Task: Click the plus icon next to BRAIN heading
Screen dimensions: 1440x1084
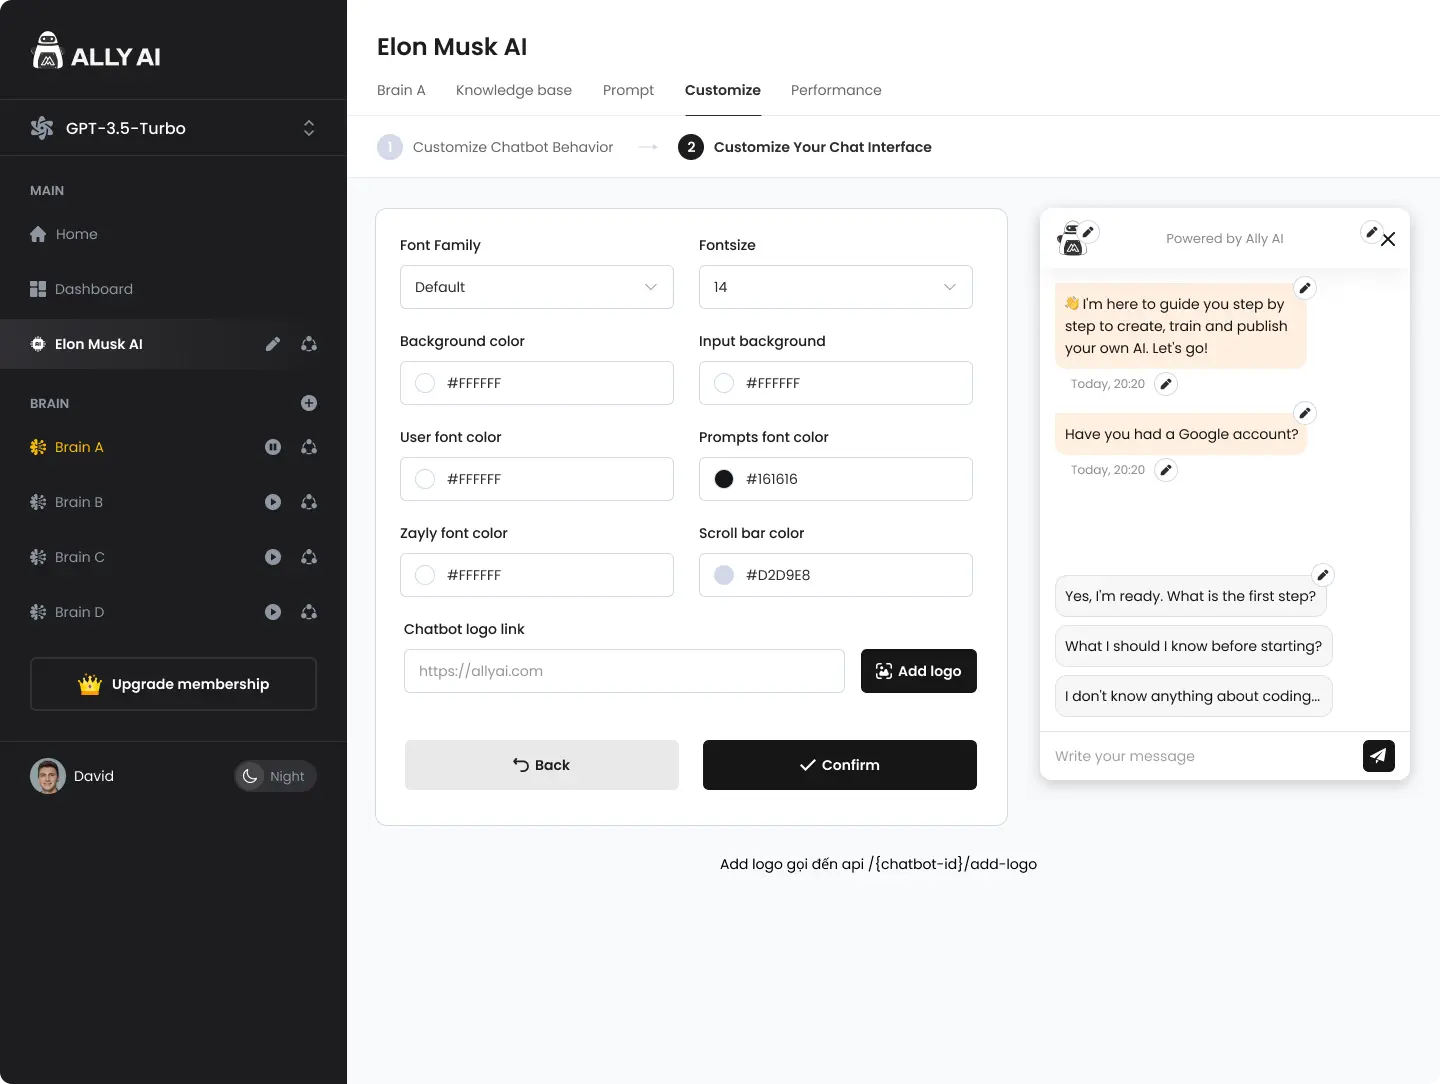Action: point(309,403)
